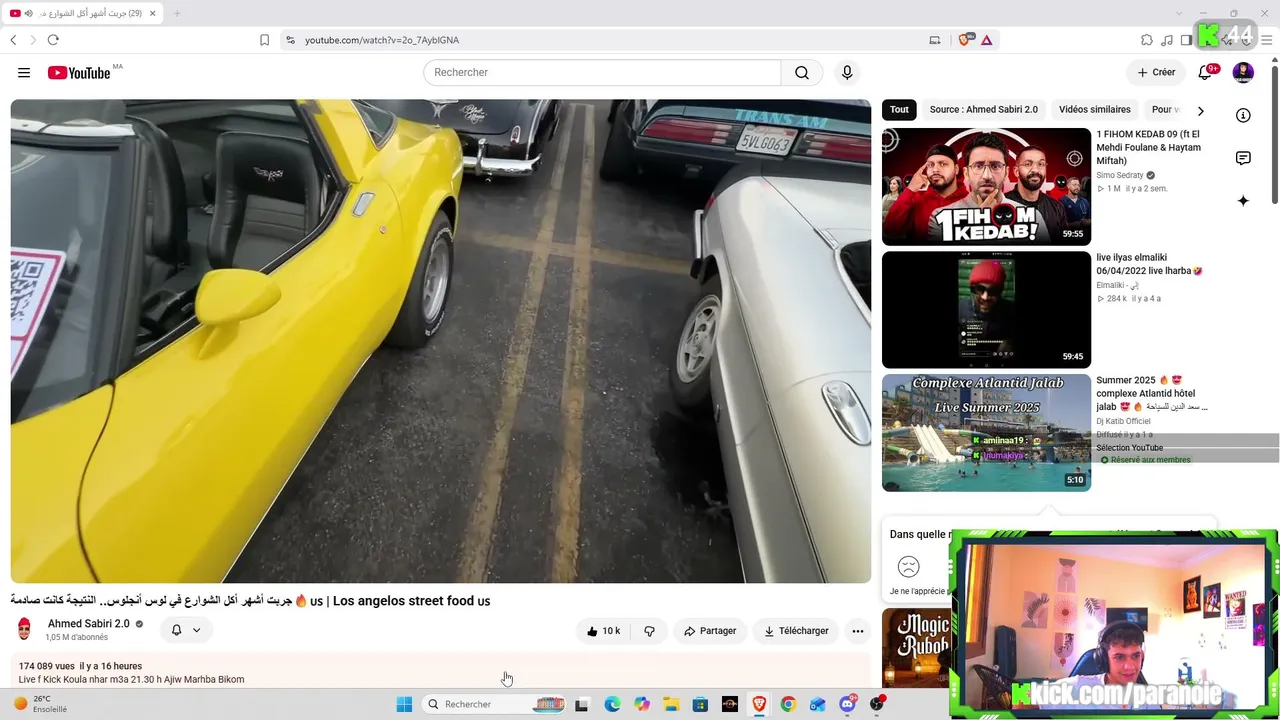This screenshot has width=1280, height=720.
Task: Click the search magnifier button
Action: click(x=802, y=73)
